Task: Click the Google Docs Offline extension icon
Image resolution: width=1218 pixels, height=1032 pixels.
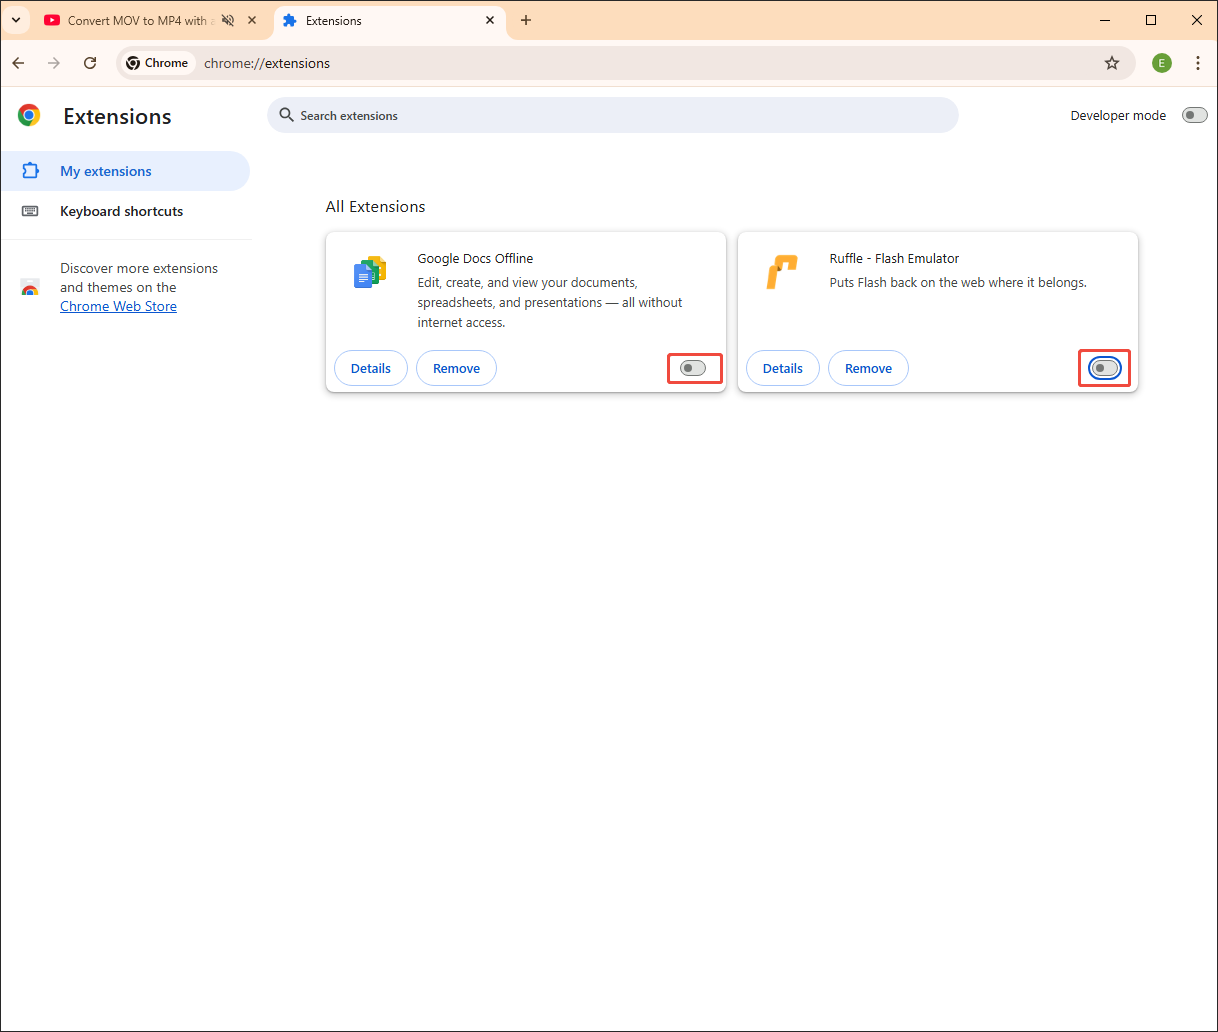Action: click(x=370, y=270)
